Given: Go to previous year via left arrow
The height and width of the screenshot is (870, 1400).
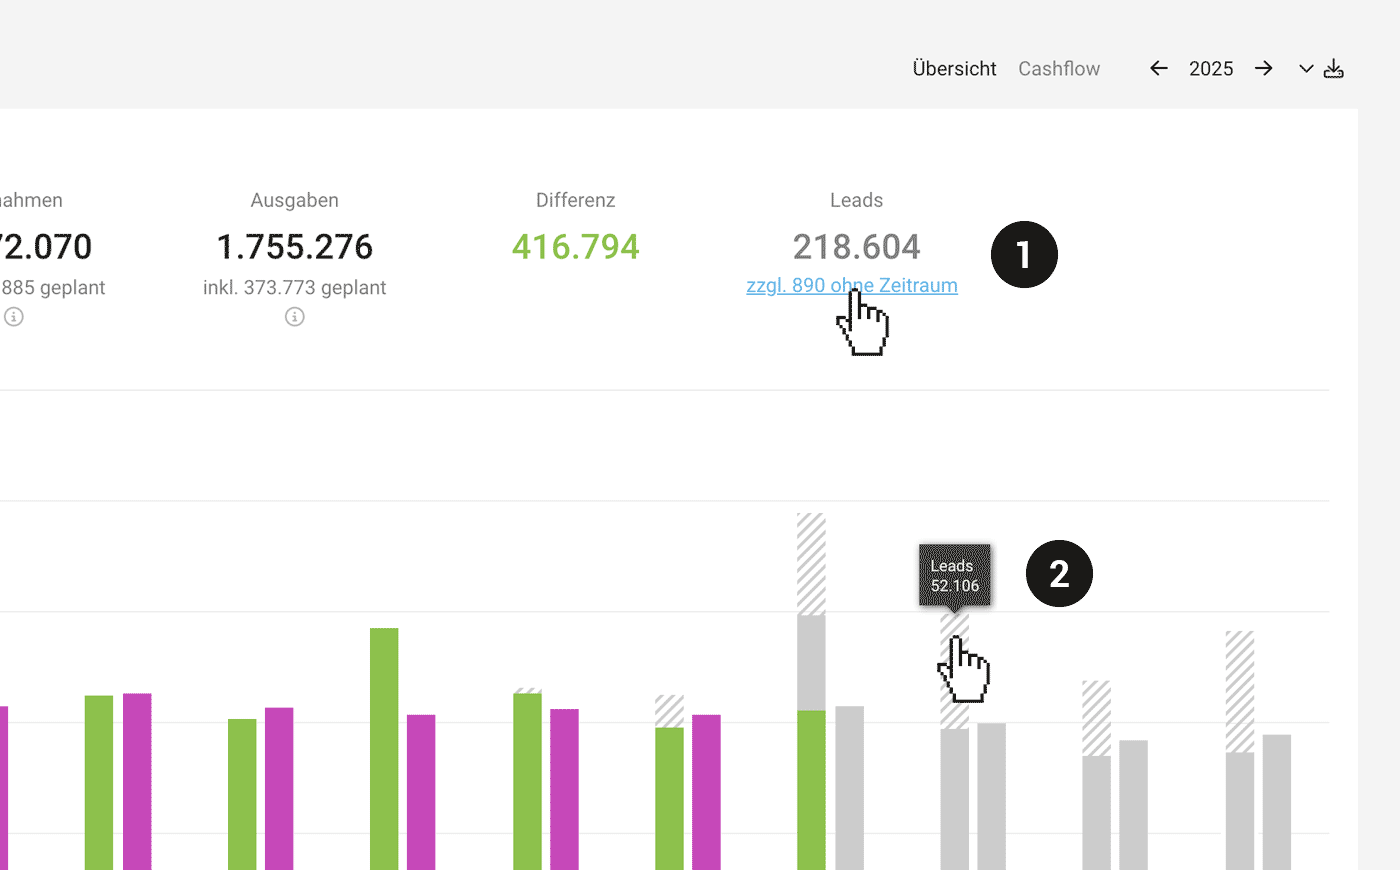Looking at the screenshot, I should (x=1158, y=68).
